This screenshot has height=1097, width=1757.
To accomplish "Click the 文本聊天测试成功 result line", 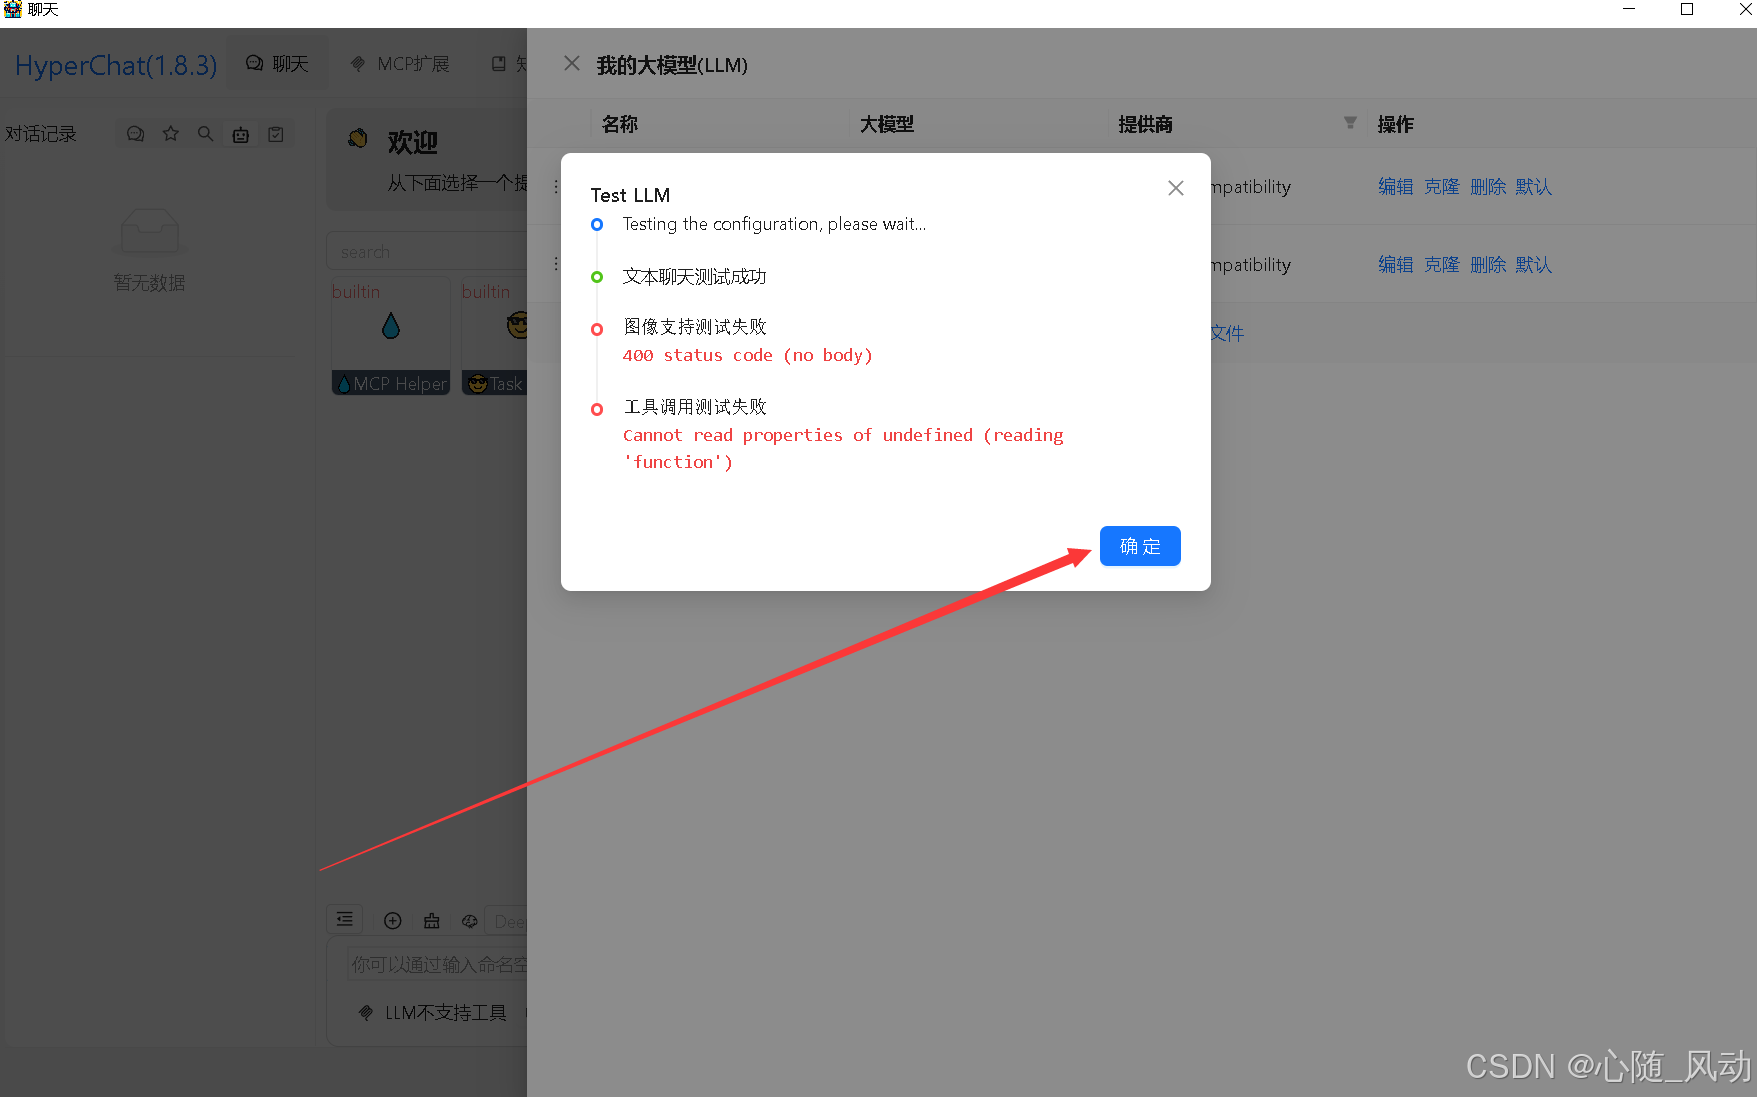I will 694,277.
